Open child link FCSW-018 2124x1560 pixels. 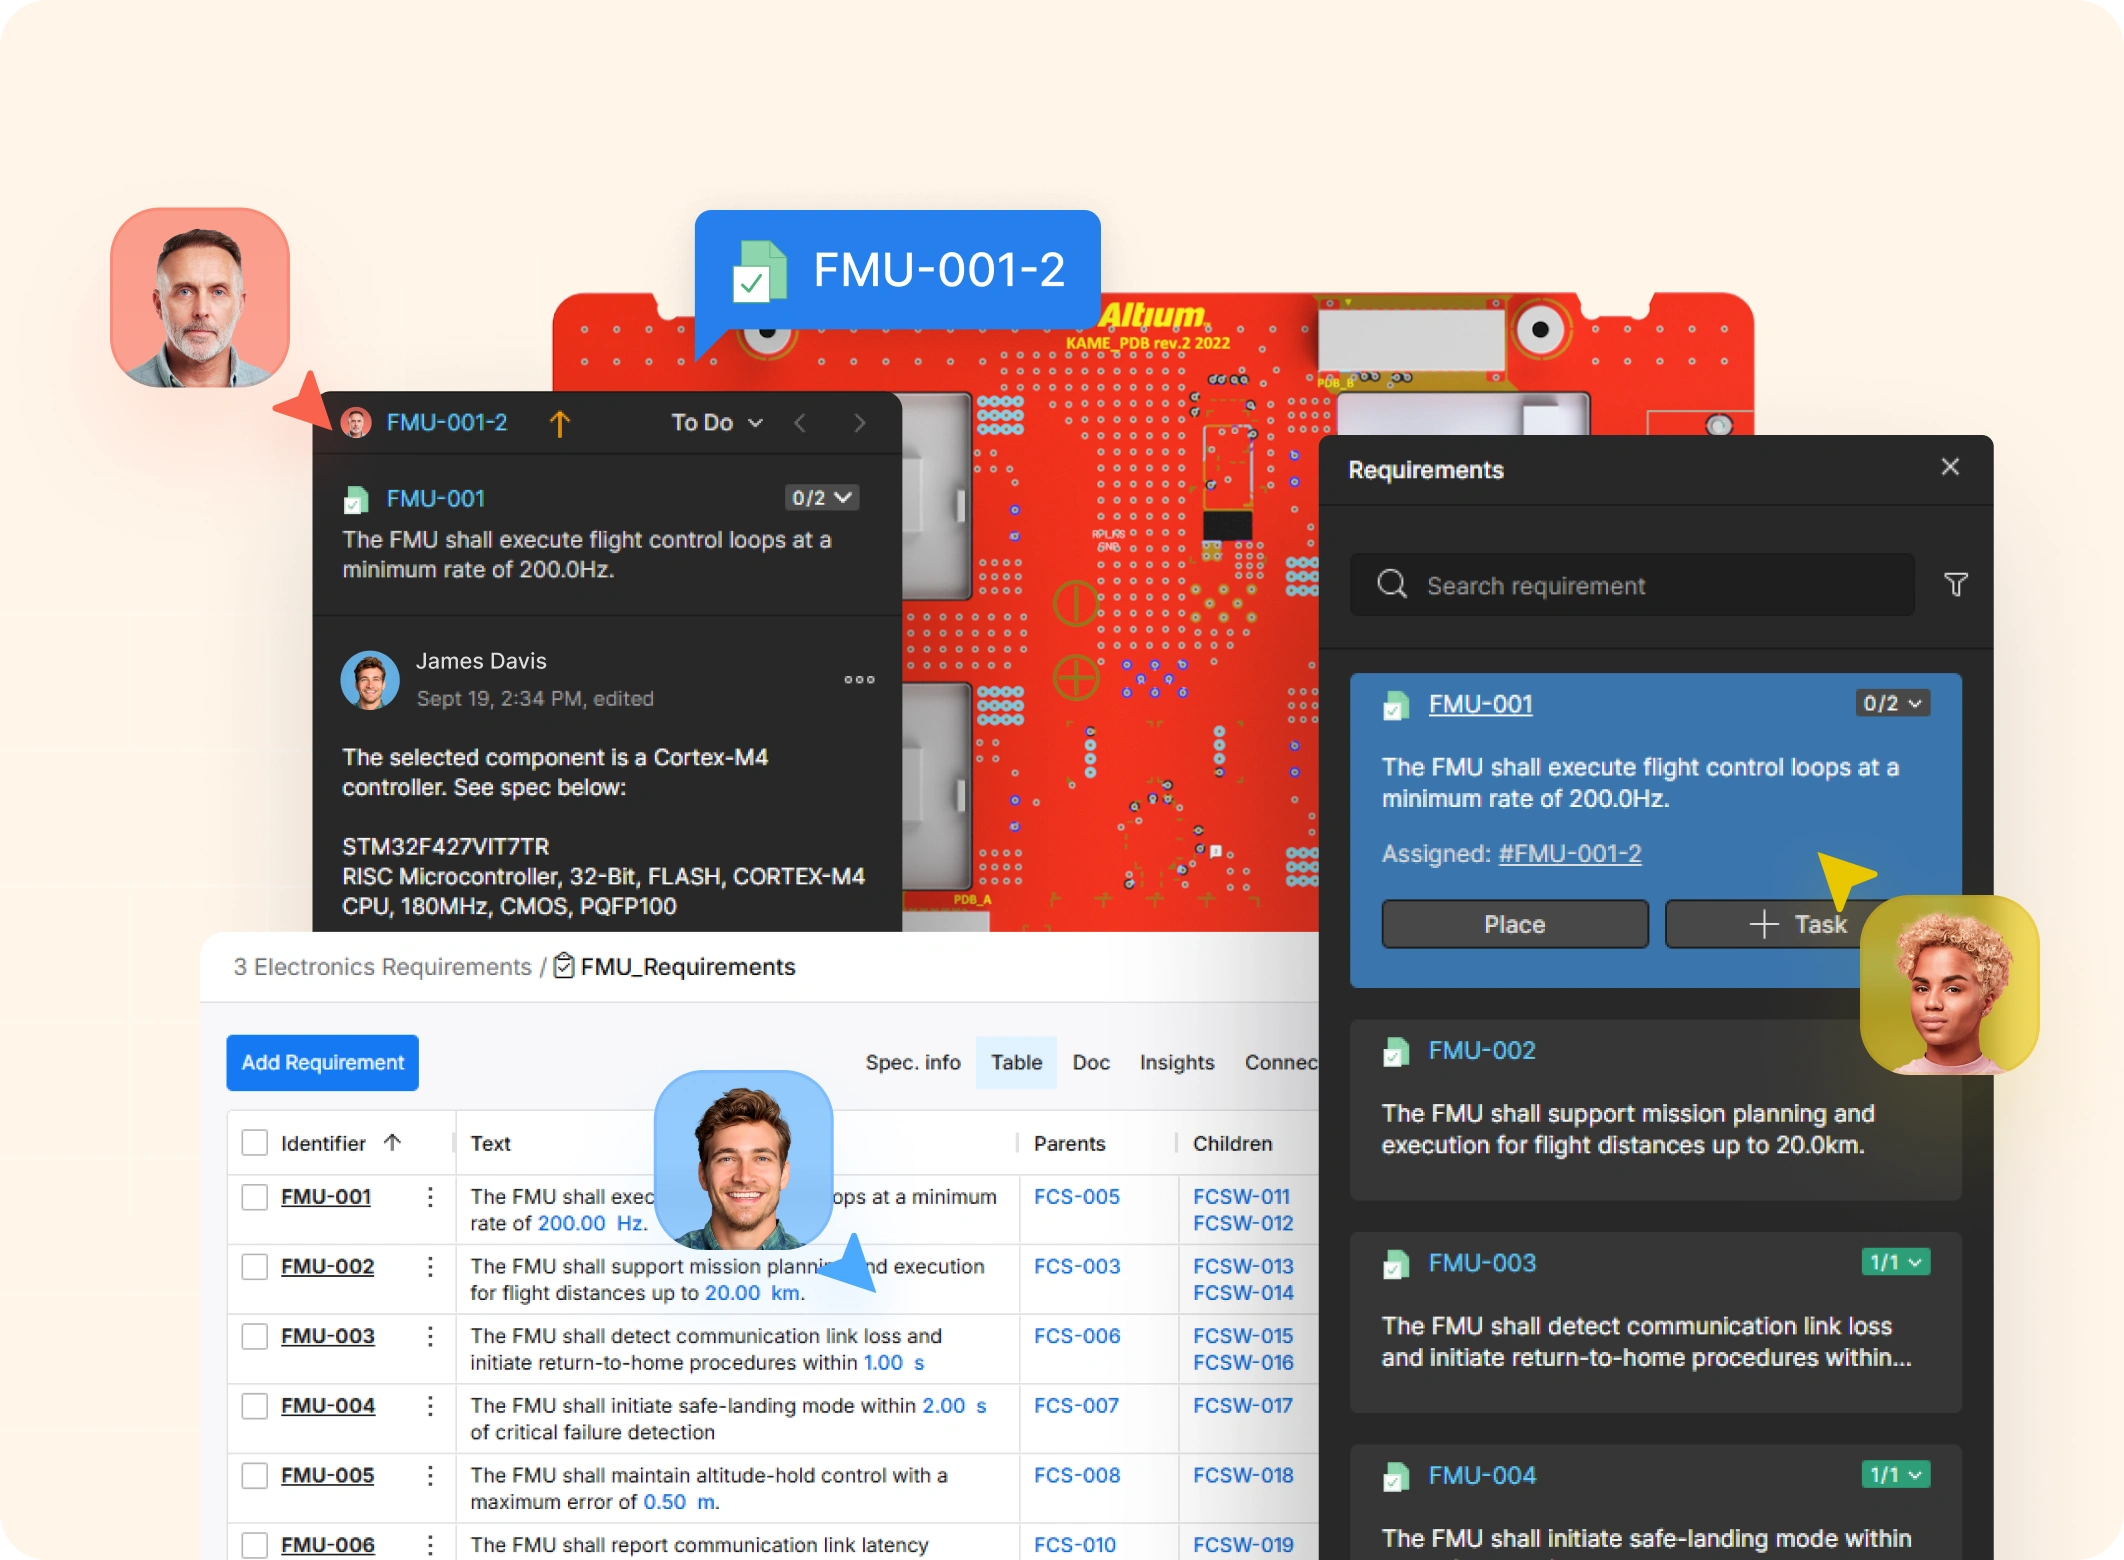pos(1243,1475)
